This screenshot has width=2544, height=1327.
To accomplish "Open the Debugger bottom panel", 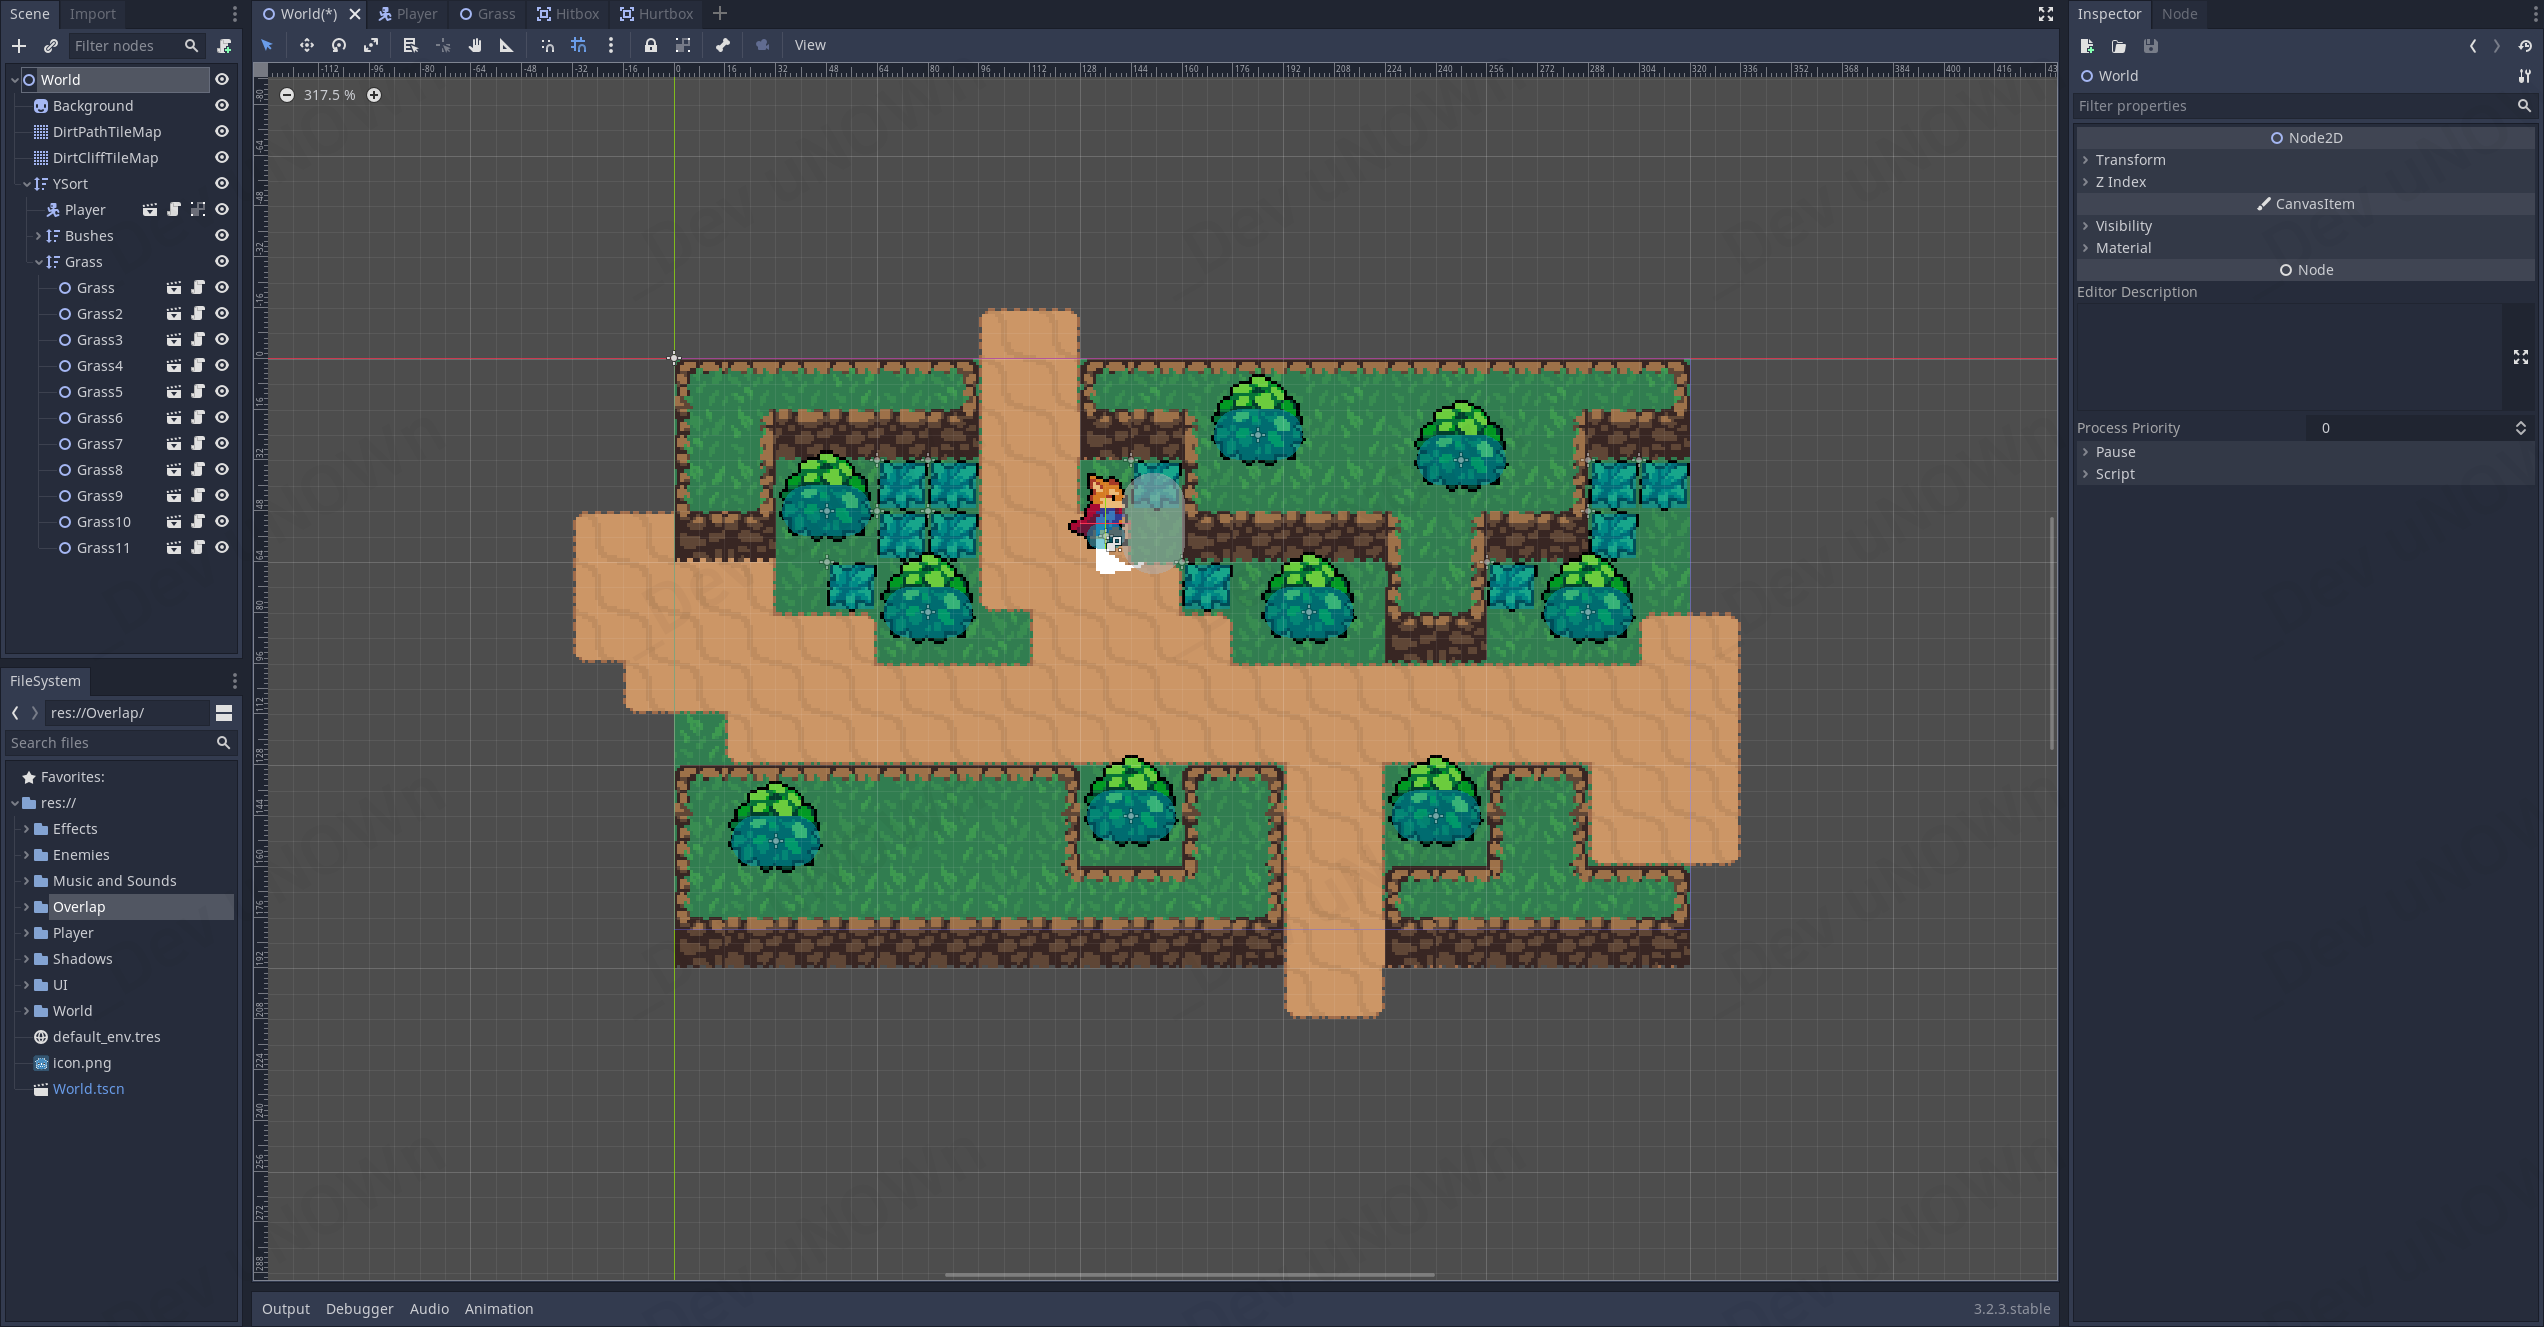I will [359, 1308].
